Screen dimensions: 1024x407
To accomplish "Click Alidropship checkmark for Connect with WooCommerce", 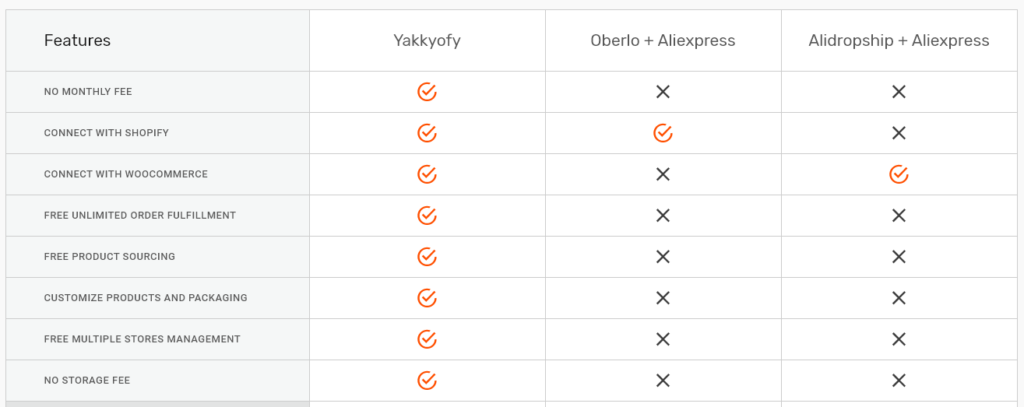I will (899, 174).
